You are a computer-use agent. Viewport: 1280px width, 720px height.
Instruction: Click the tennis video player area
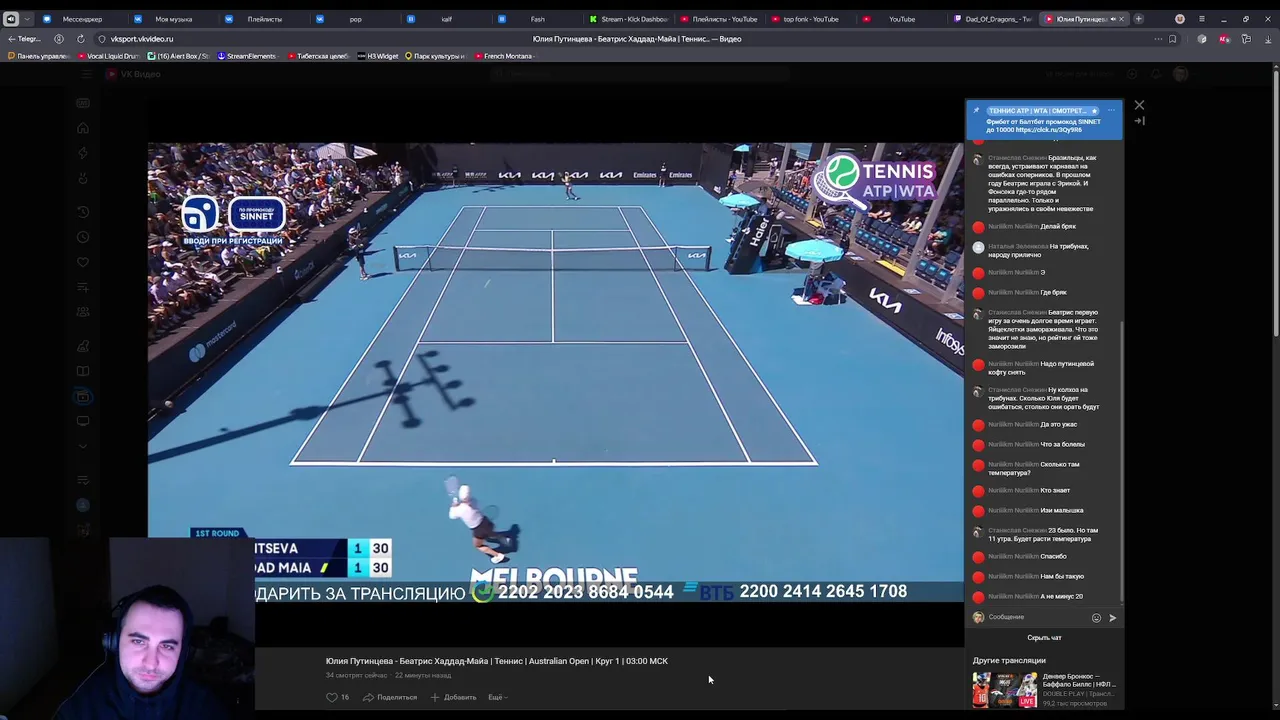point(555,372)
